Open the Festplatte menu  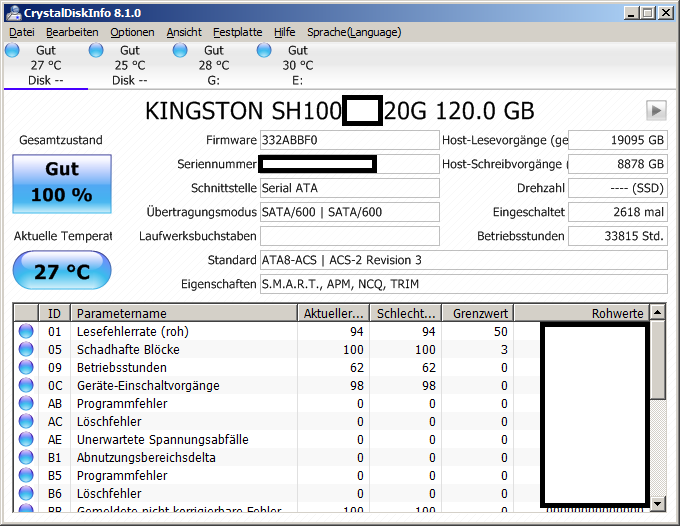point(238,33)
